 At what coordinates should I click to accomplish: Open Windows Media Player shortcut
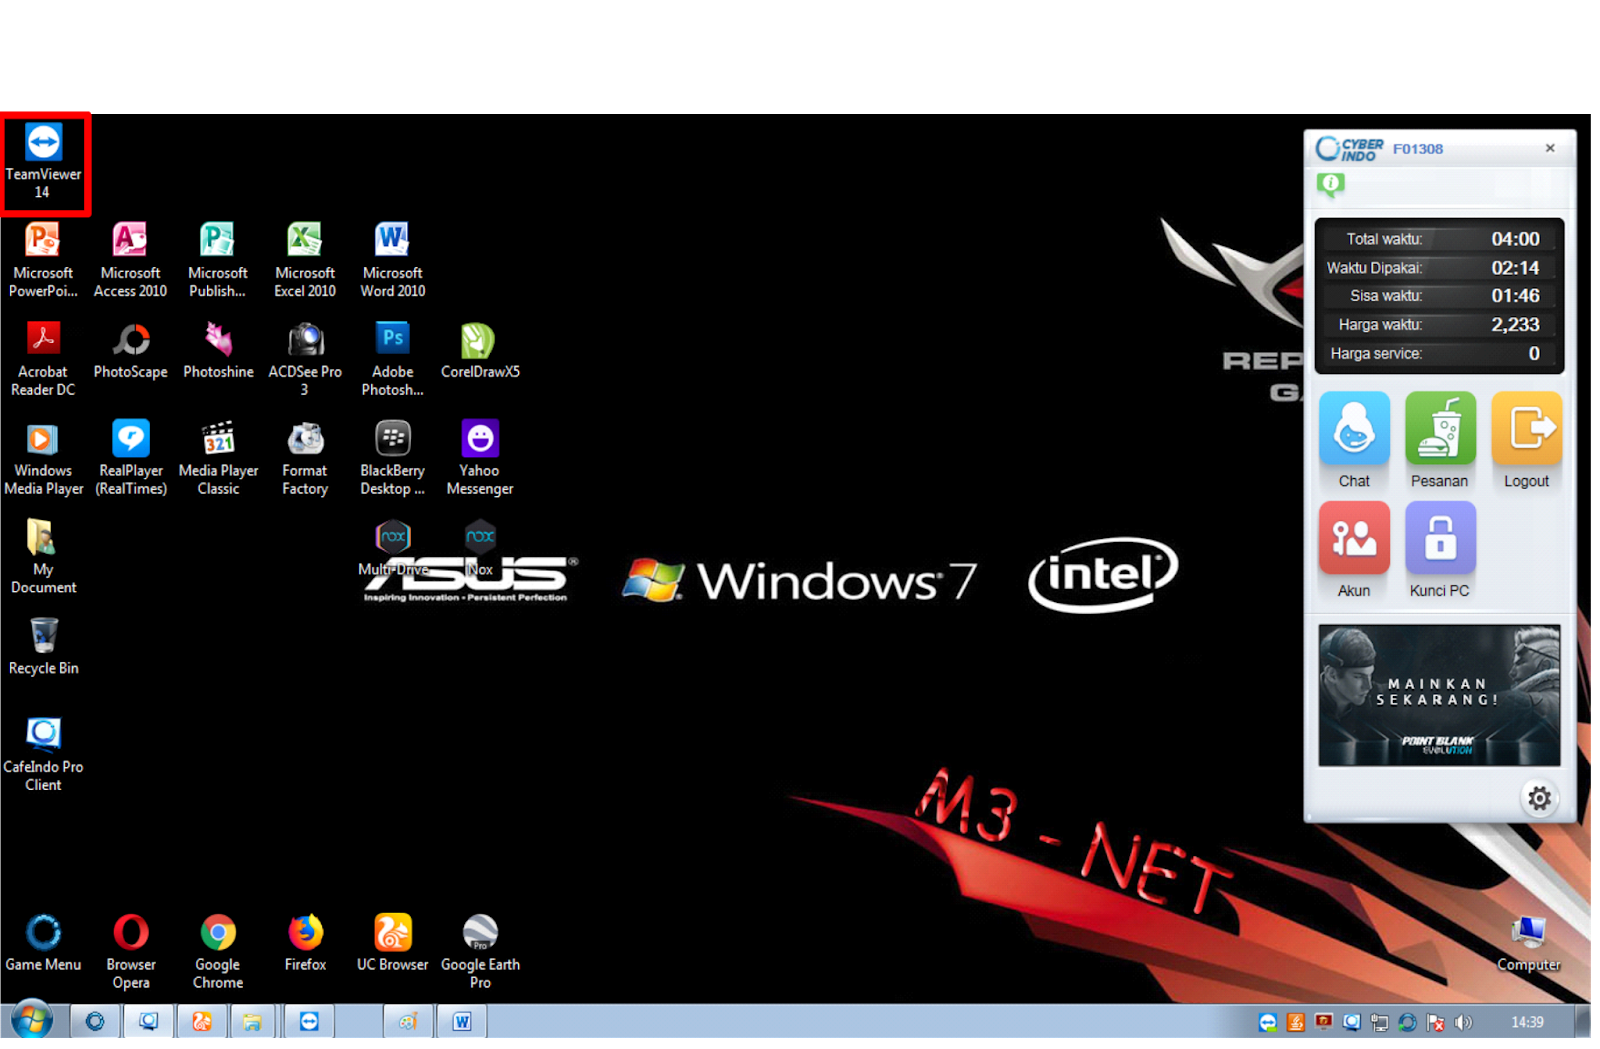point(43,458)
